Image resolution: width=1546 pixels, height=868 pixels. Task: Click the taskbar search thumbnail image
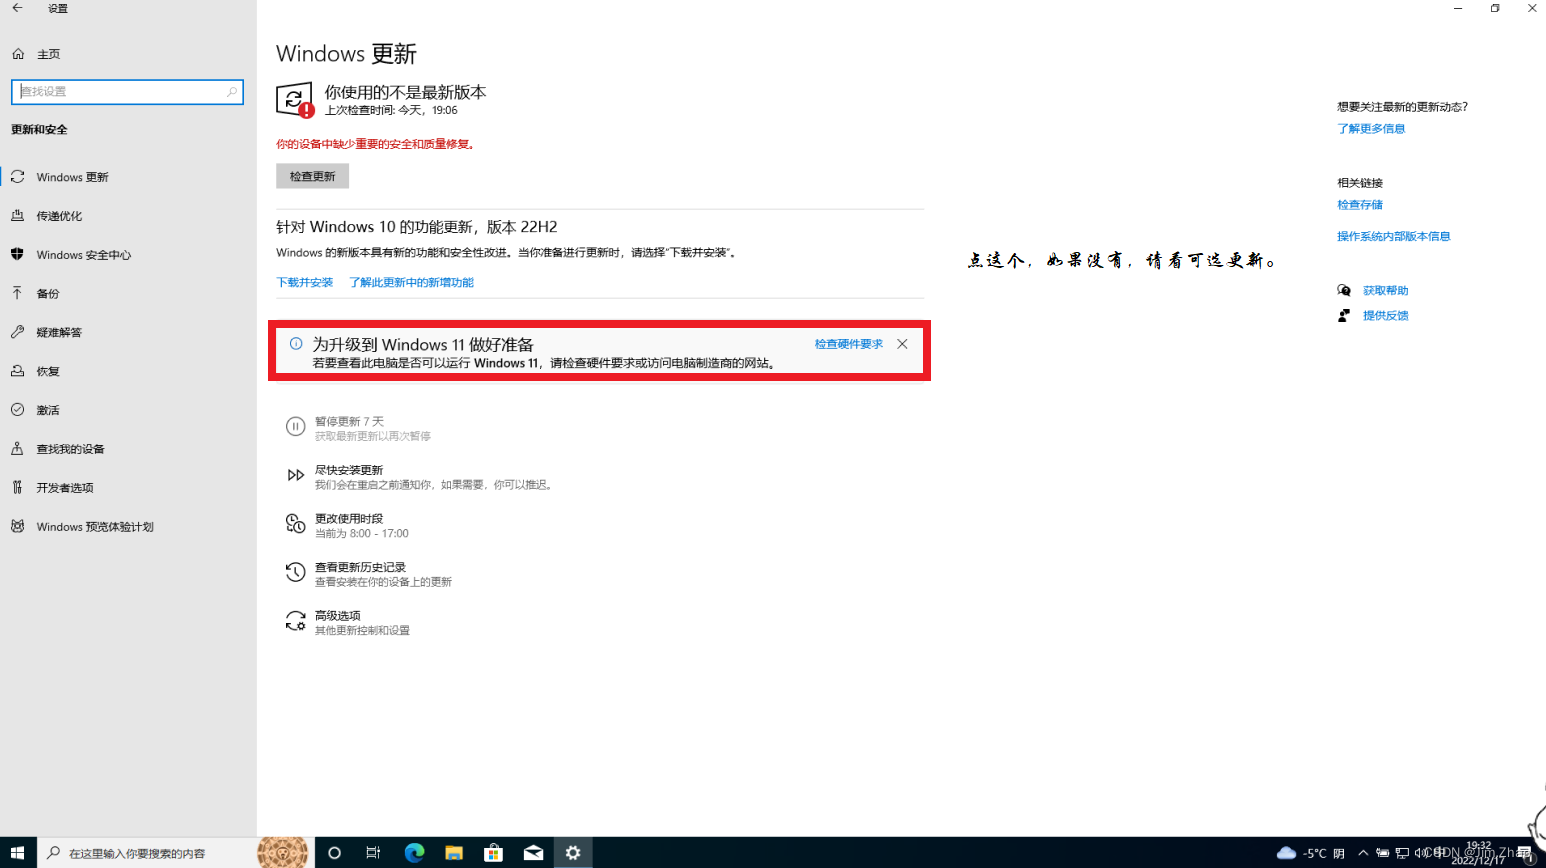[283, 853]
